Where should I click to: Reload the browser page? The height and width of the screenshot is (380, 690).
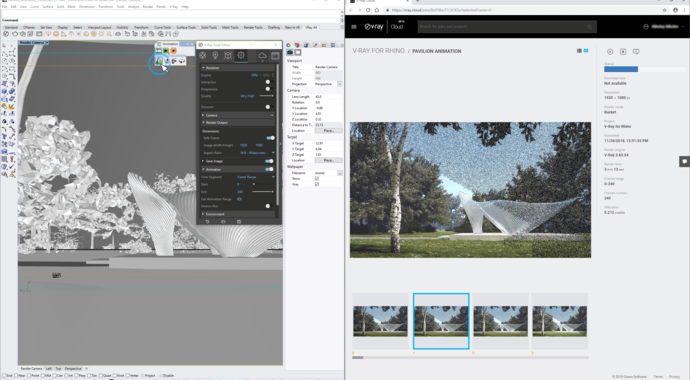[368, 10]
